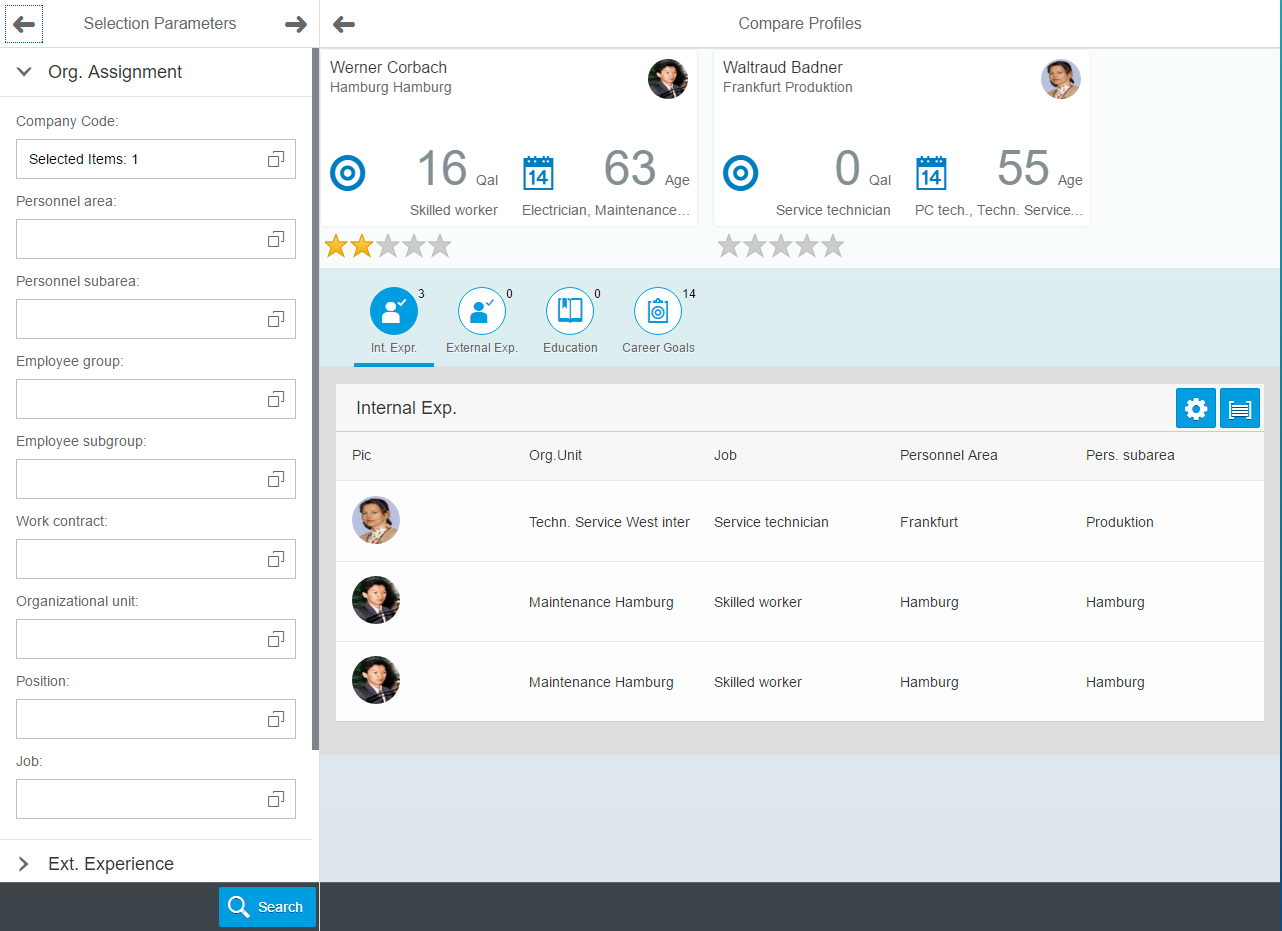Image resolution: width=1282 pixels, height=931 pixels.
Task: Collapse the Selection Parameters panel
Action: (296, 23)
